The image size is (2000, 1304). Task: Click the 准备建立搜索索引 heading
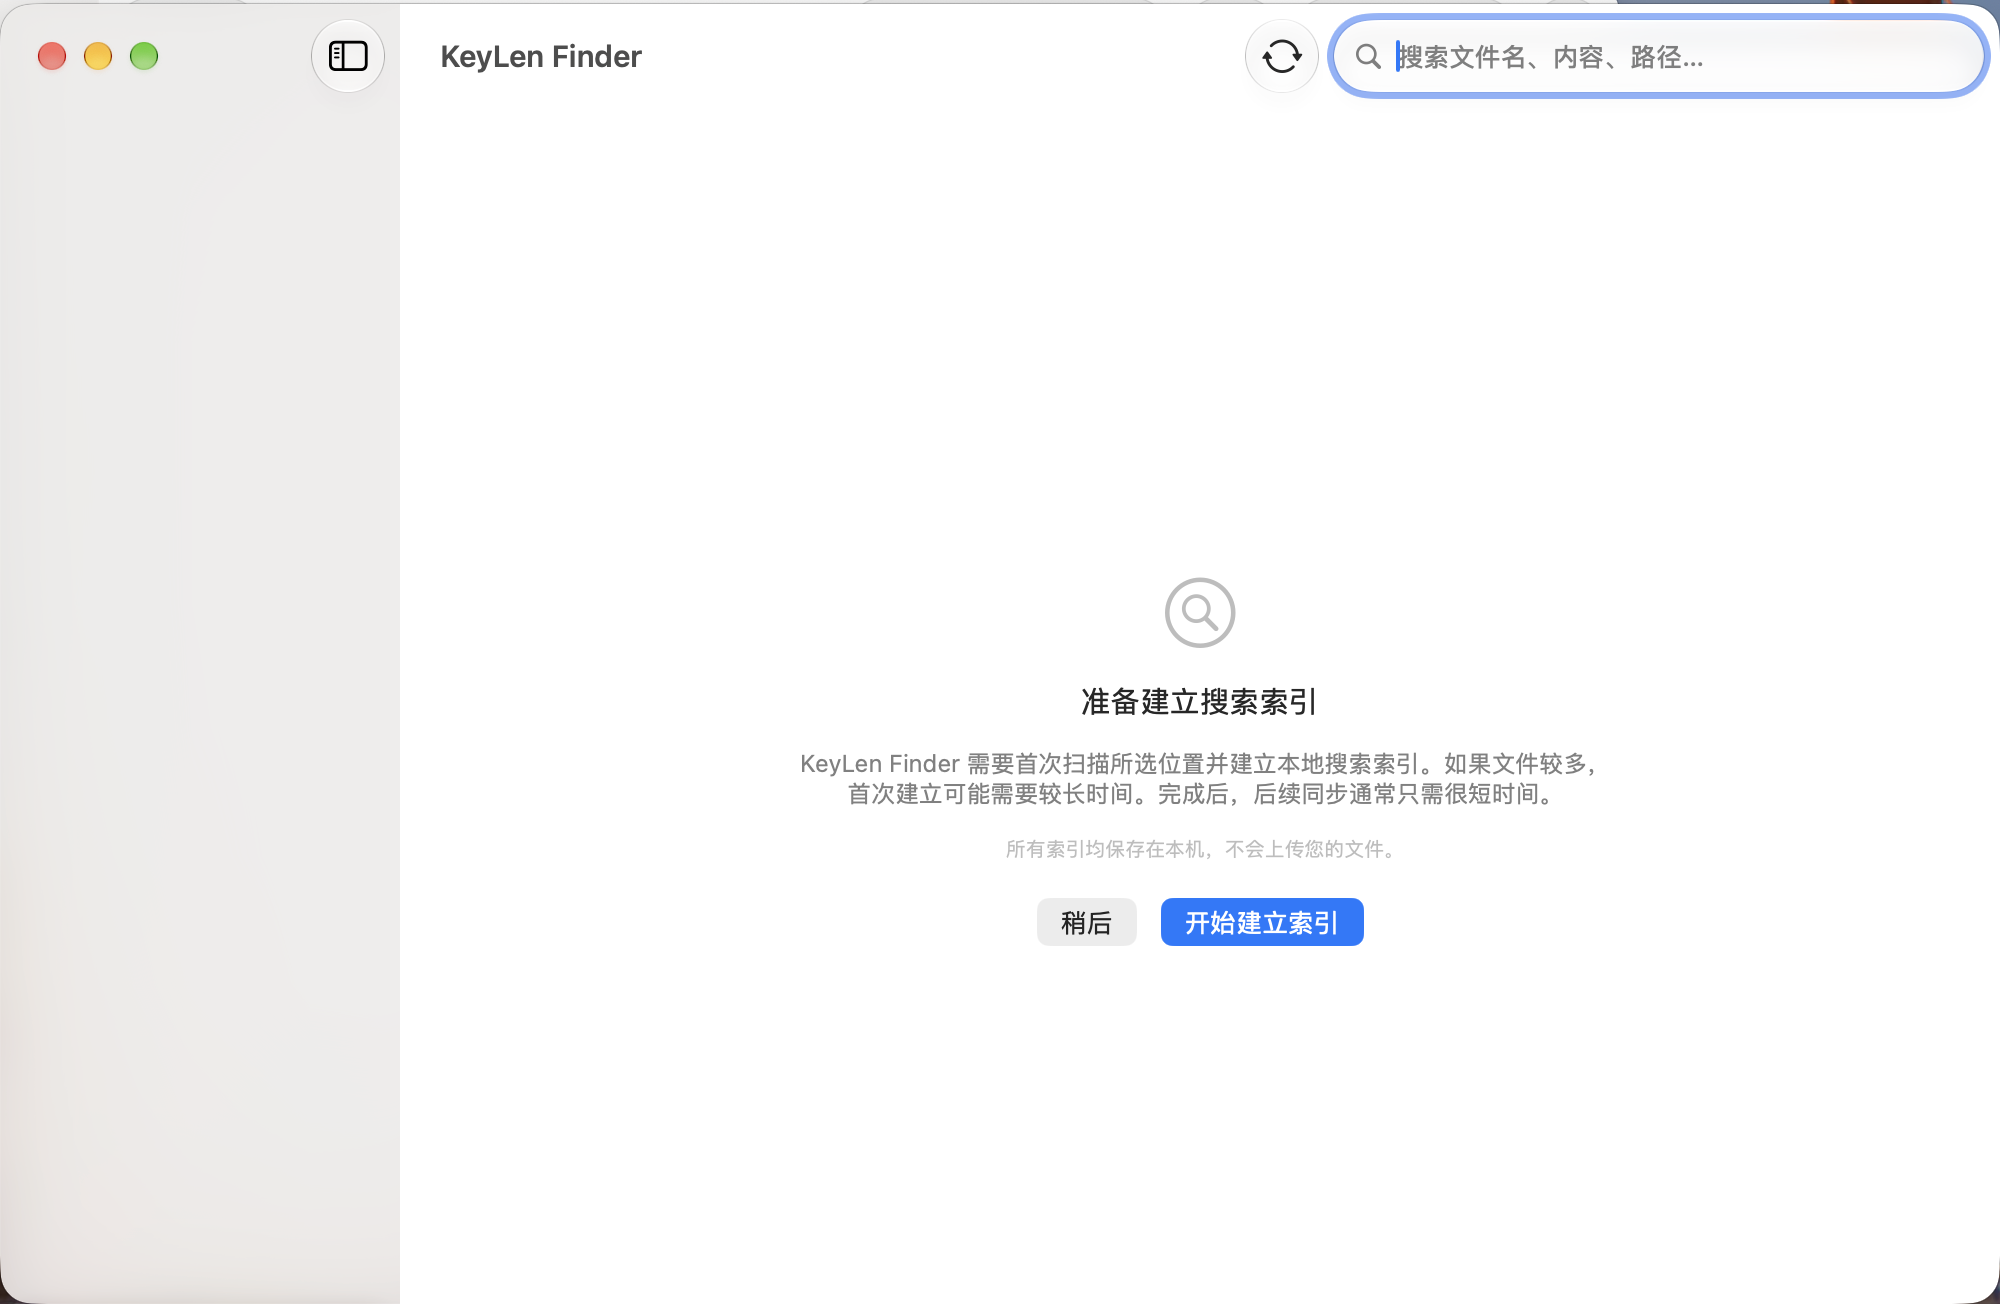[1200, 702]
